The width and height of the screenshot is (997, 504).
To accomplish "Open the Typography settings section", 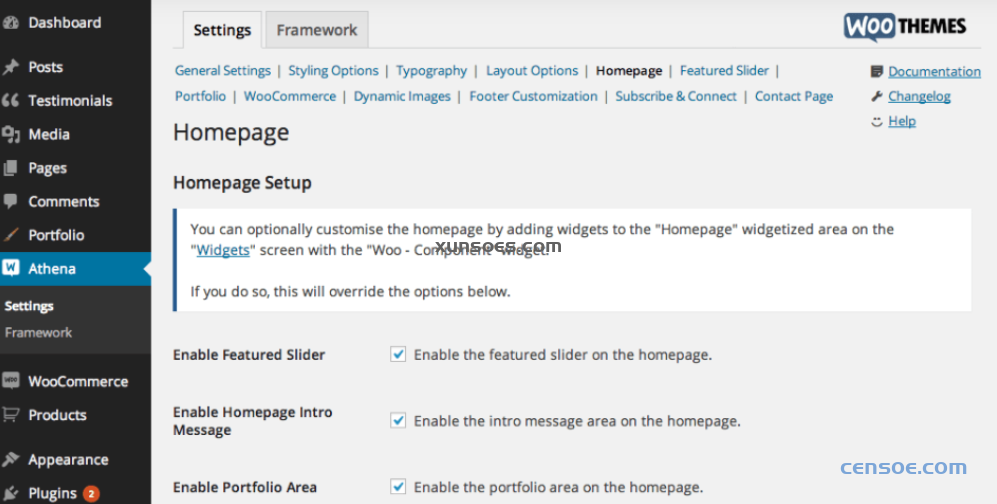I will pos(431,71).
